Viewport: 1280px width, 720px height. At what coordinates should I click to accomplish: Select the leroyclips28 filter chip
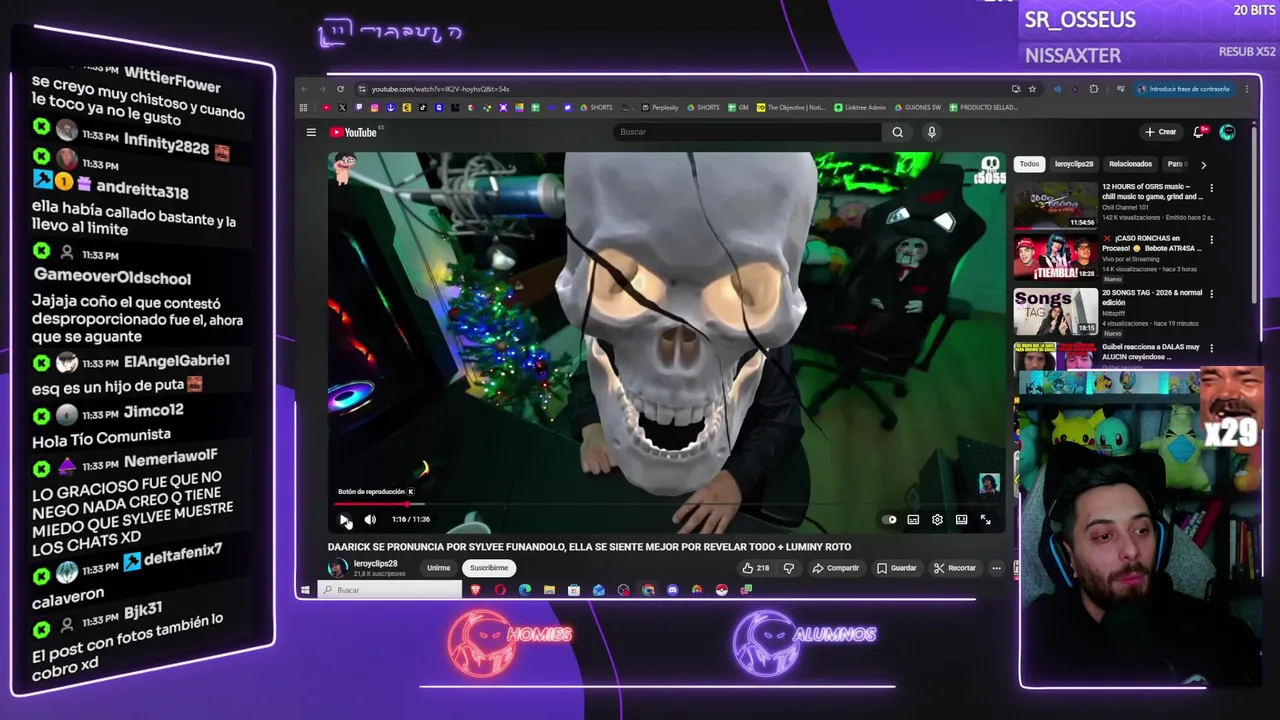1074,164
